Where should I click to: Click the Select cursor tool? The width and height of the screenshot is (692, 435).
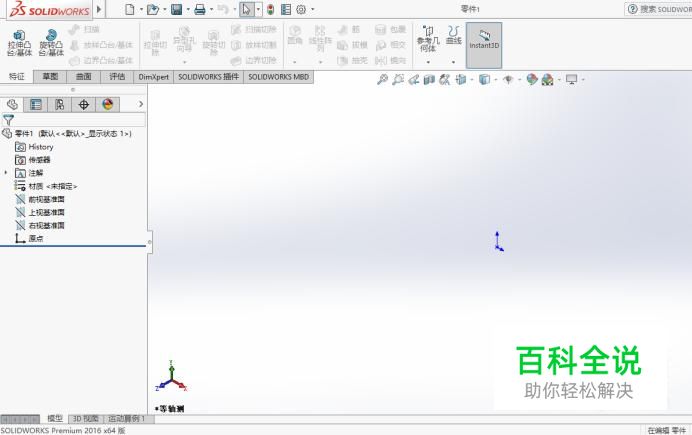246,9
